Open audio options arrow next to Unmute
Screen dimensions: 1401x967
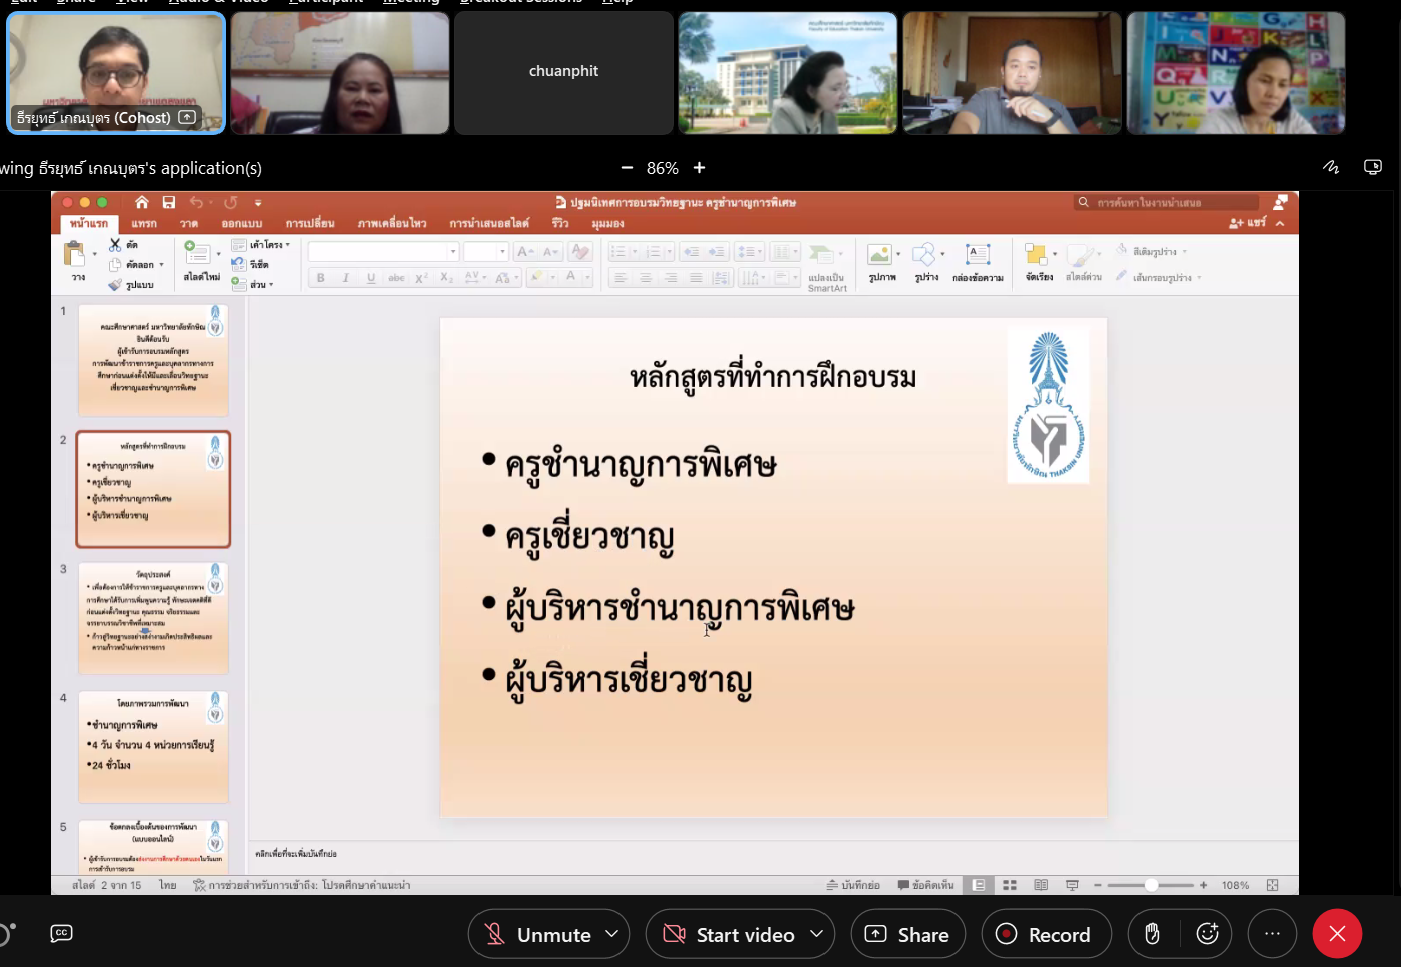click(x=612, y=934)
